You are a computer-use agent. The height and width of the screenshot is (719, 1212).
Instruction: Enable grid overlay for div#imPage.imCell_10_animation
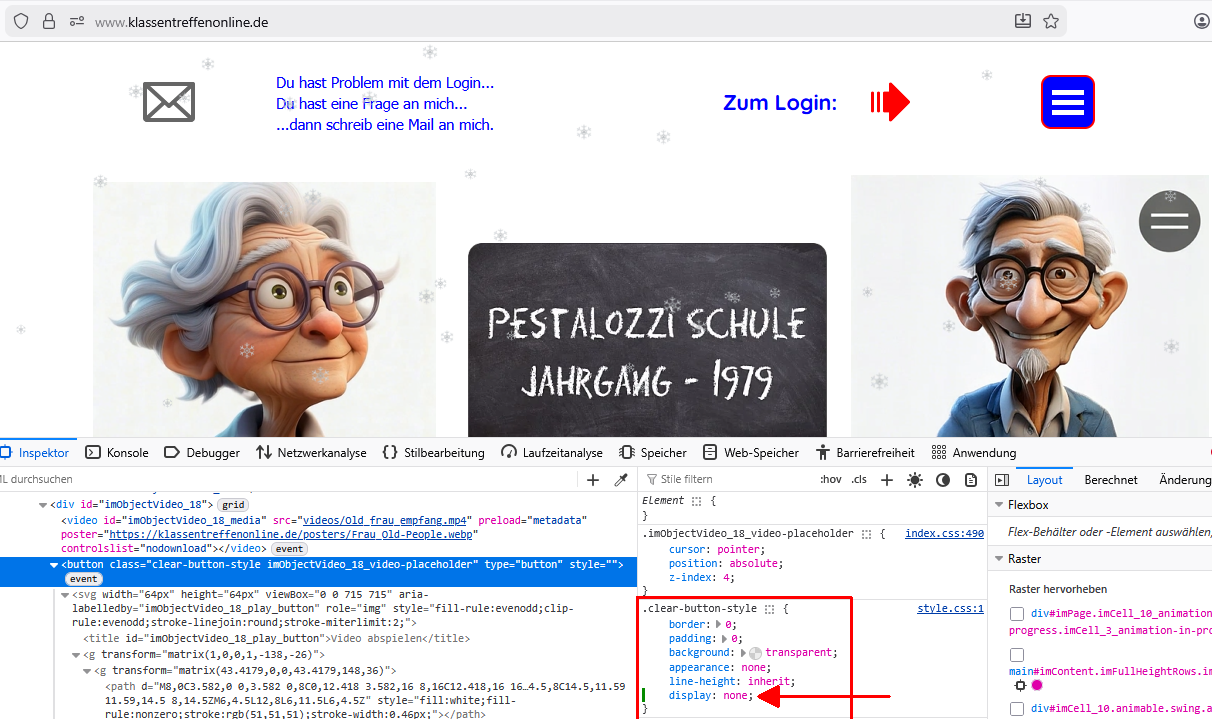pyautogui.click(x=1017, y=614)
